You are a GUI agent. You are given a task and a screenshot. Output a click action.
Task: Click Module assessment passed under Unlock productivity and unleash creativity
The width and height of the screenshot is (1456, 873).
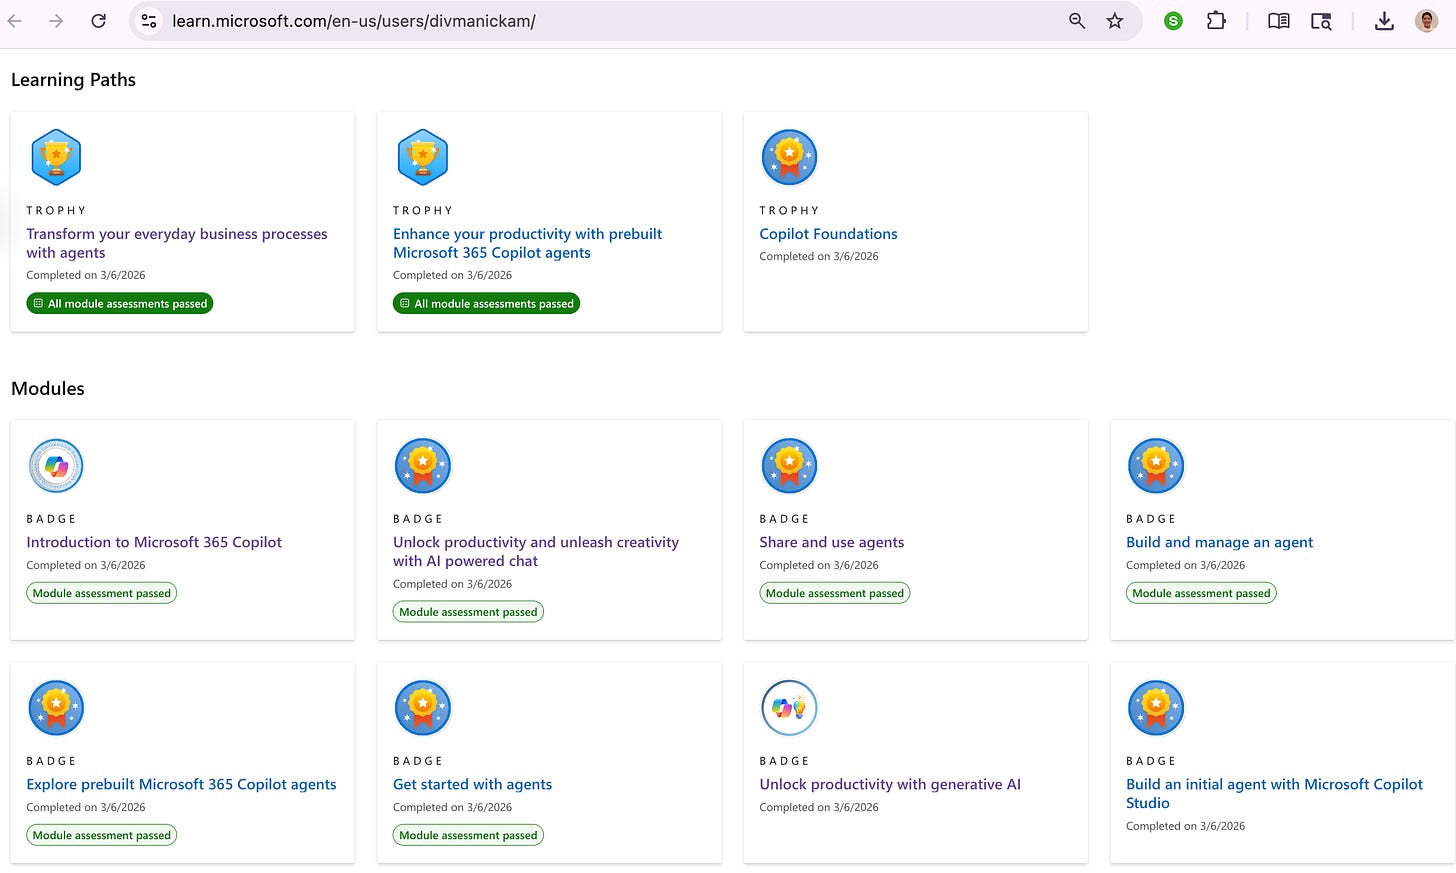[x=468, y=612]
